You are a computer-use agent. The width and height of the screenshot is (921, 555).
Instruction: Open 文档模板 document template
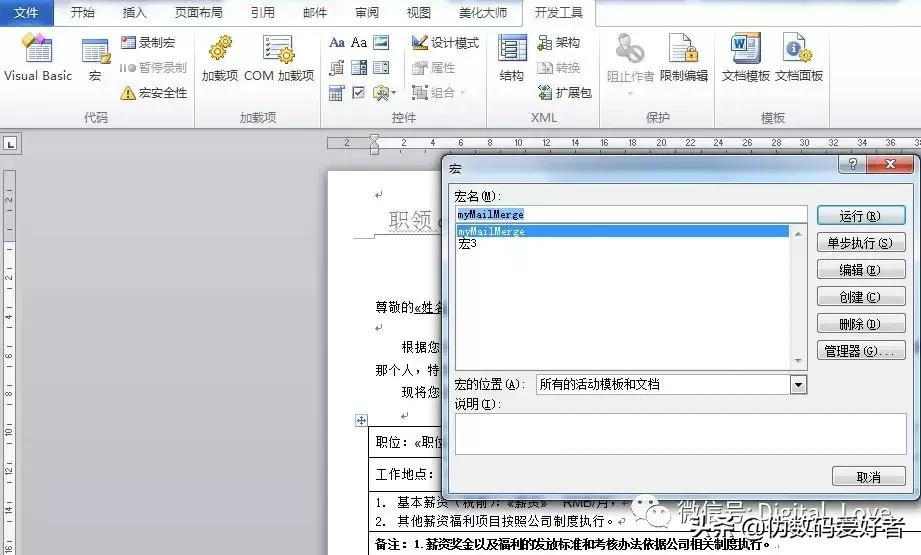pos(745,58)
